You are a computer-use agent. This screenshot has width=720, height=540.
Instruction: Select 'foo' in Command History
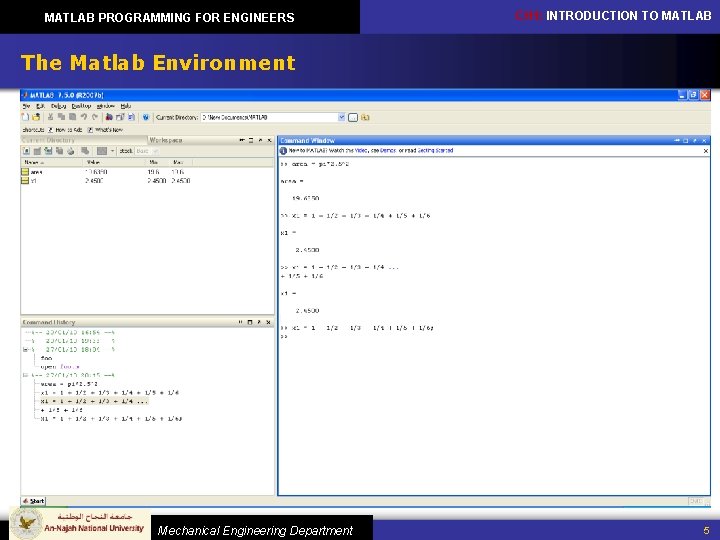46,358
